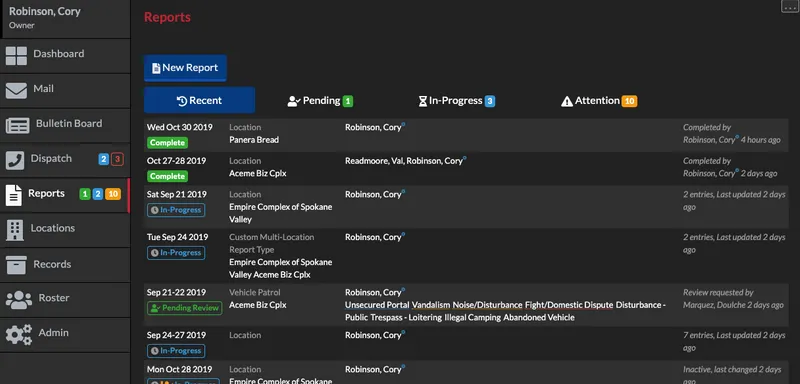Click the Admin gears icon
The image size is (800, 384).
[x=19, y=335]
